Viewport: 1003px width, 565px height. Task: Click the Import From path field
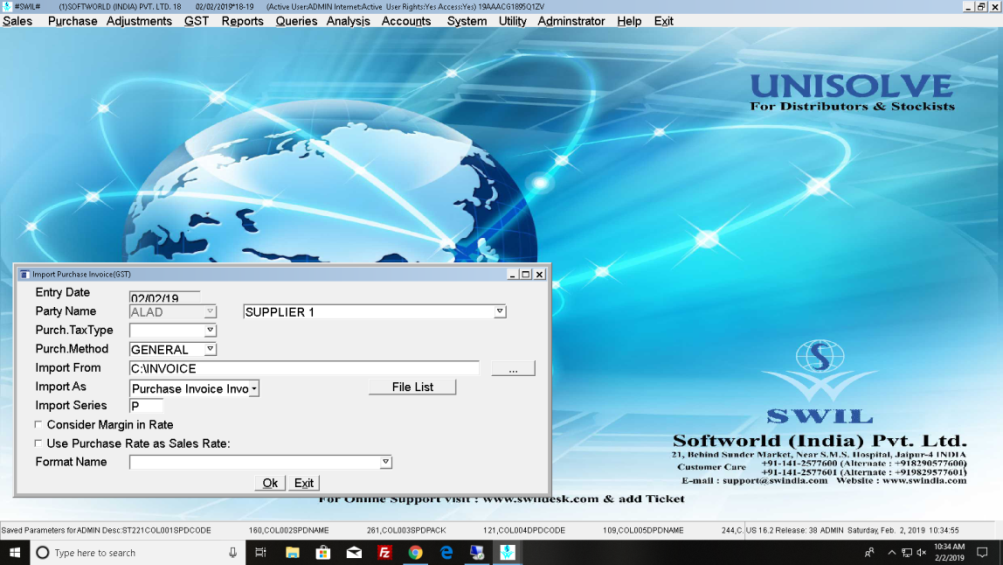(x=304, y=369)
